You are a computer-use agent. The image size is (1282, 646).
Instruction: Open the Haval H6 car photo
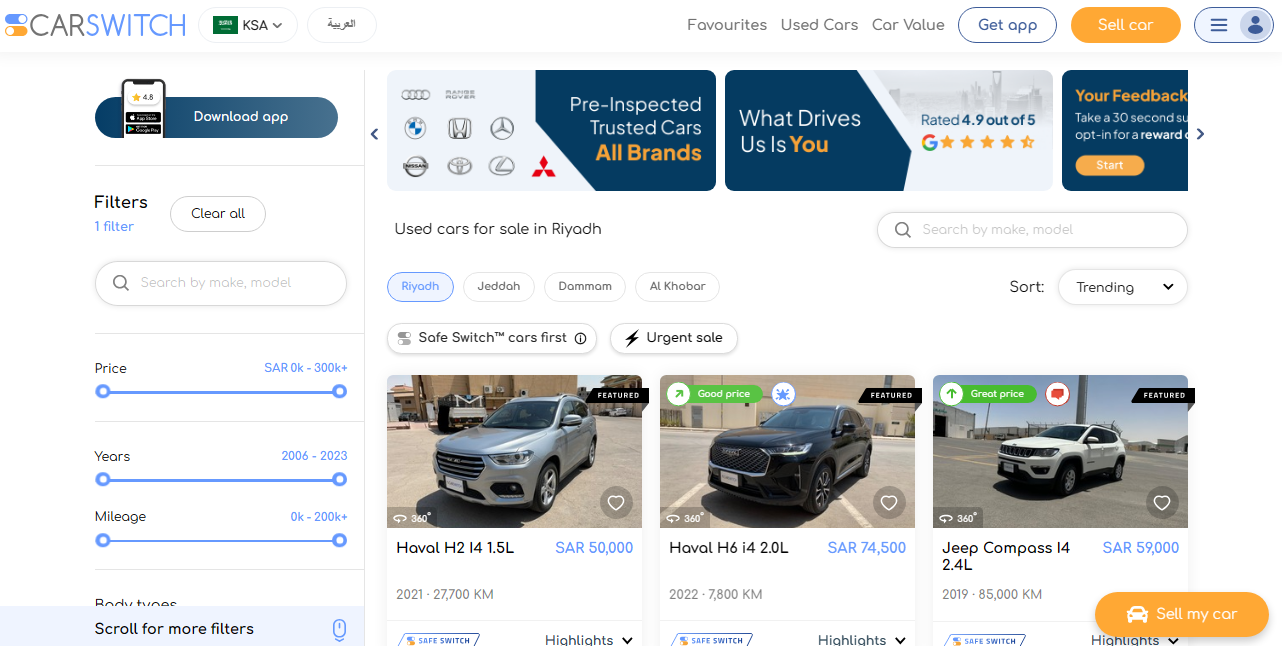tap(787, 451)
